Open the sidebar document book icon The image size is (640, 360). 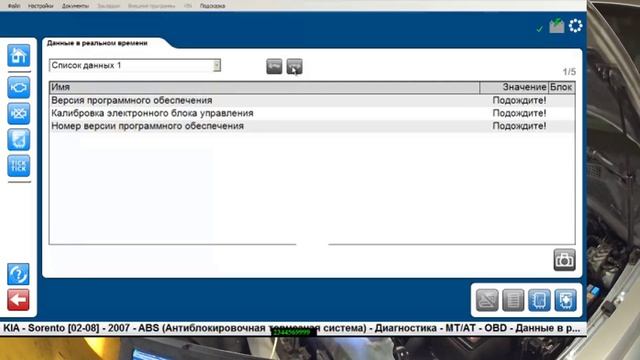pyautogui.click(x=19, y=140)
